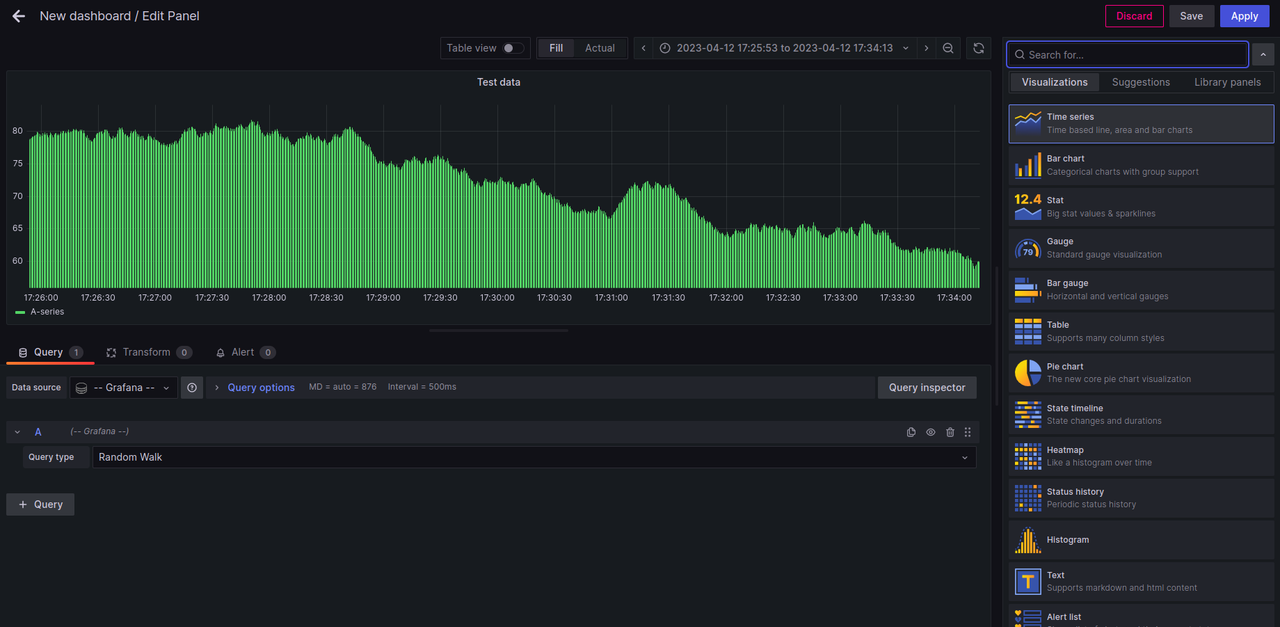Image resolution: width=1280 pixels, height=627 pixels.
Task: Choose the Histogram visualization
Action: tap(1141, 540)
